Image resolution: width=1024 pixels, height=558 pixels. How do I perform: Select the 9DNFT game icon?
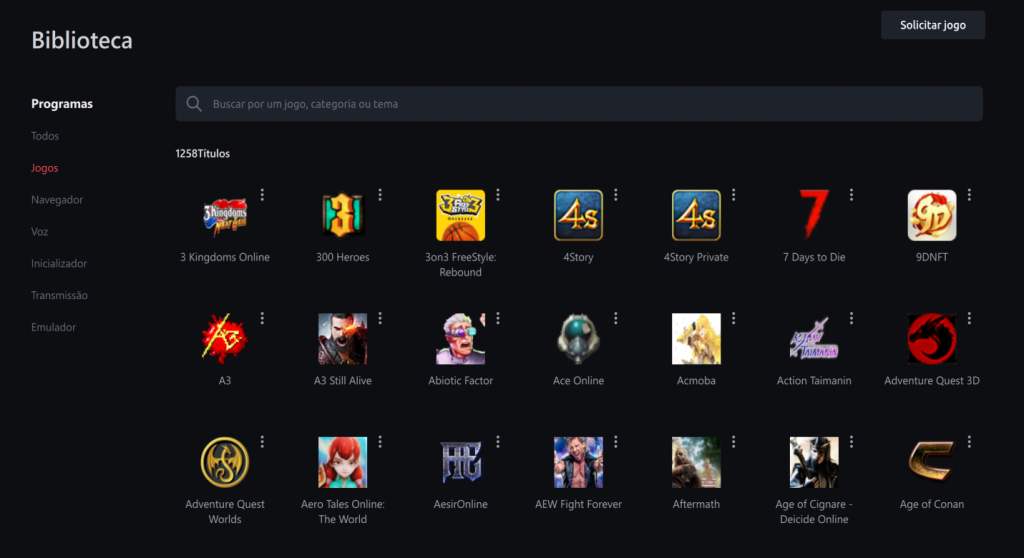(931, 215)
